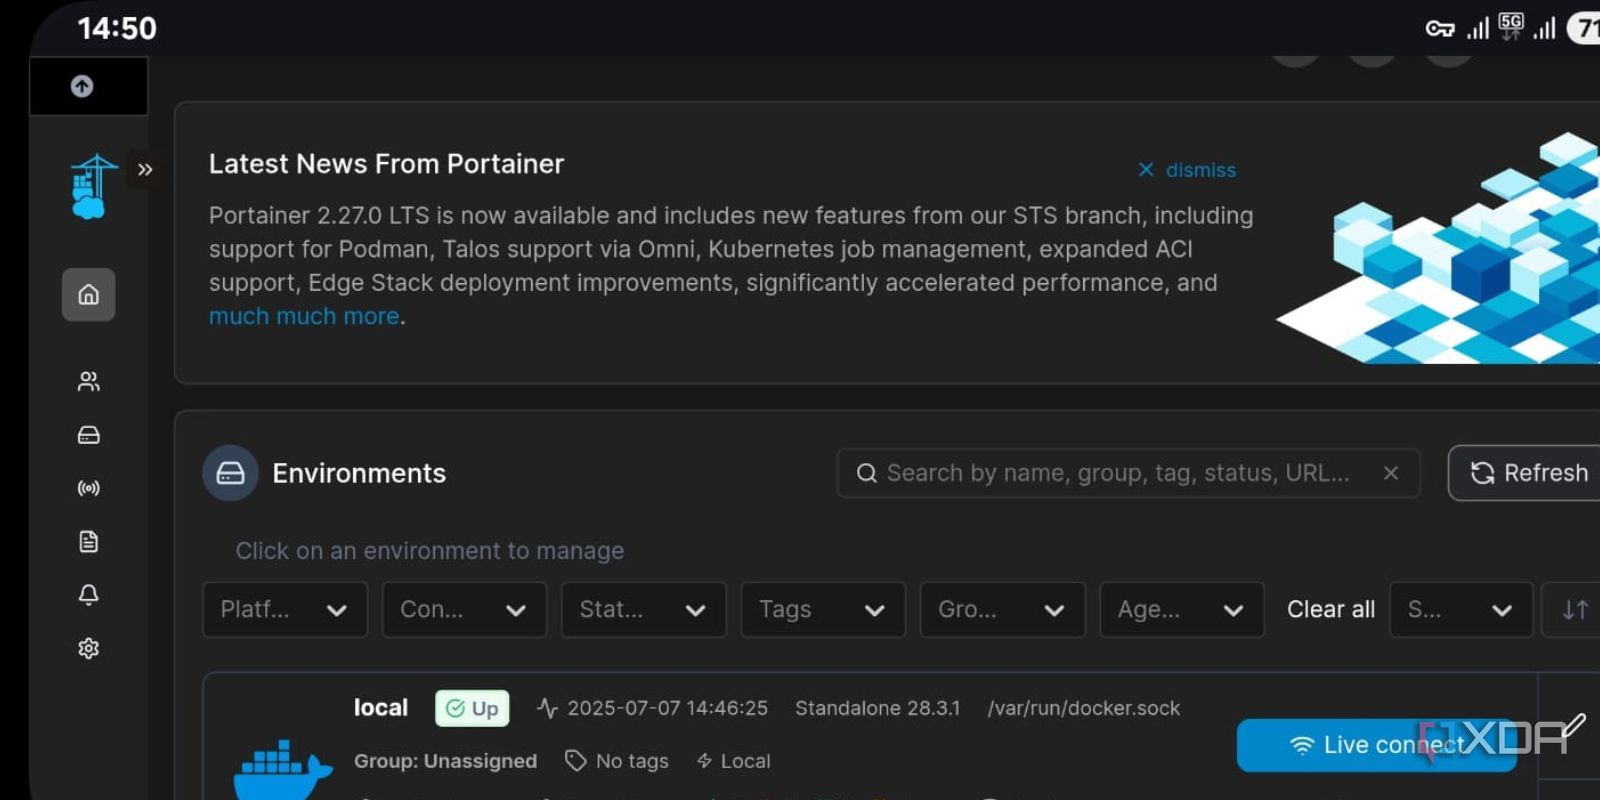Tap the 5G signal indicator in status bar
Viewport: 1600px width, 800px height.
click(x=1511, y=26)
